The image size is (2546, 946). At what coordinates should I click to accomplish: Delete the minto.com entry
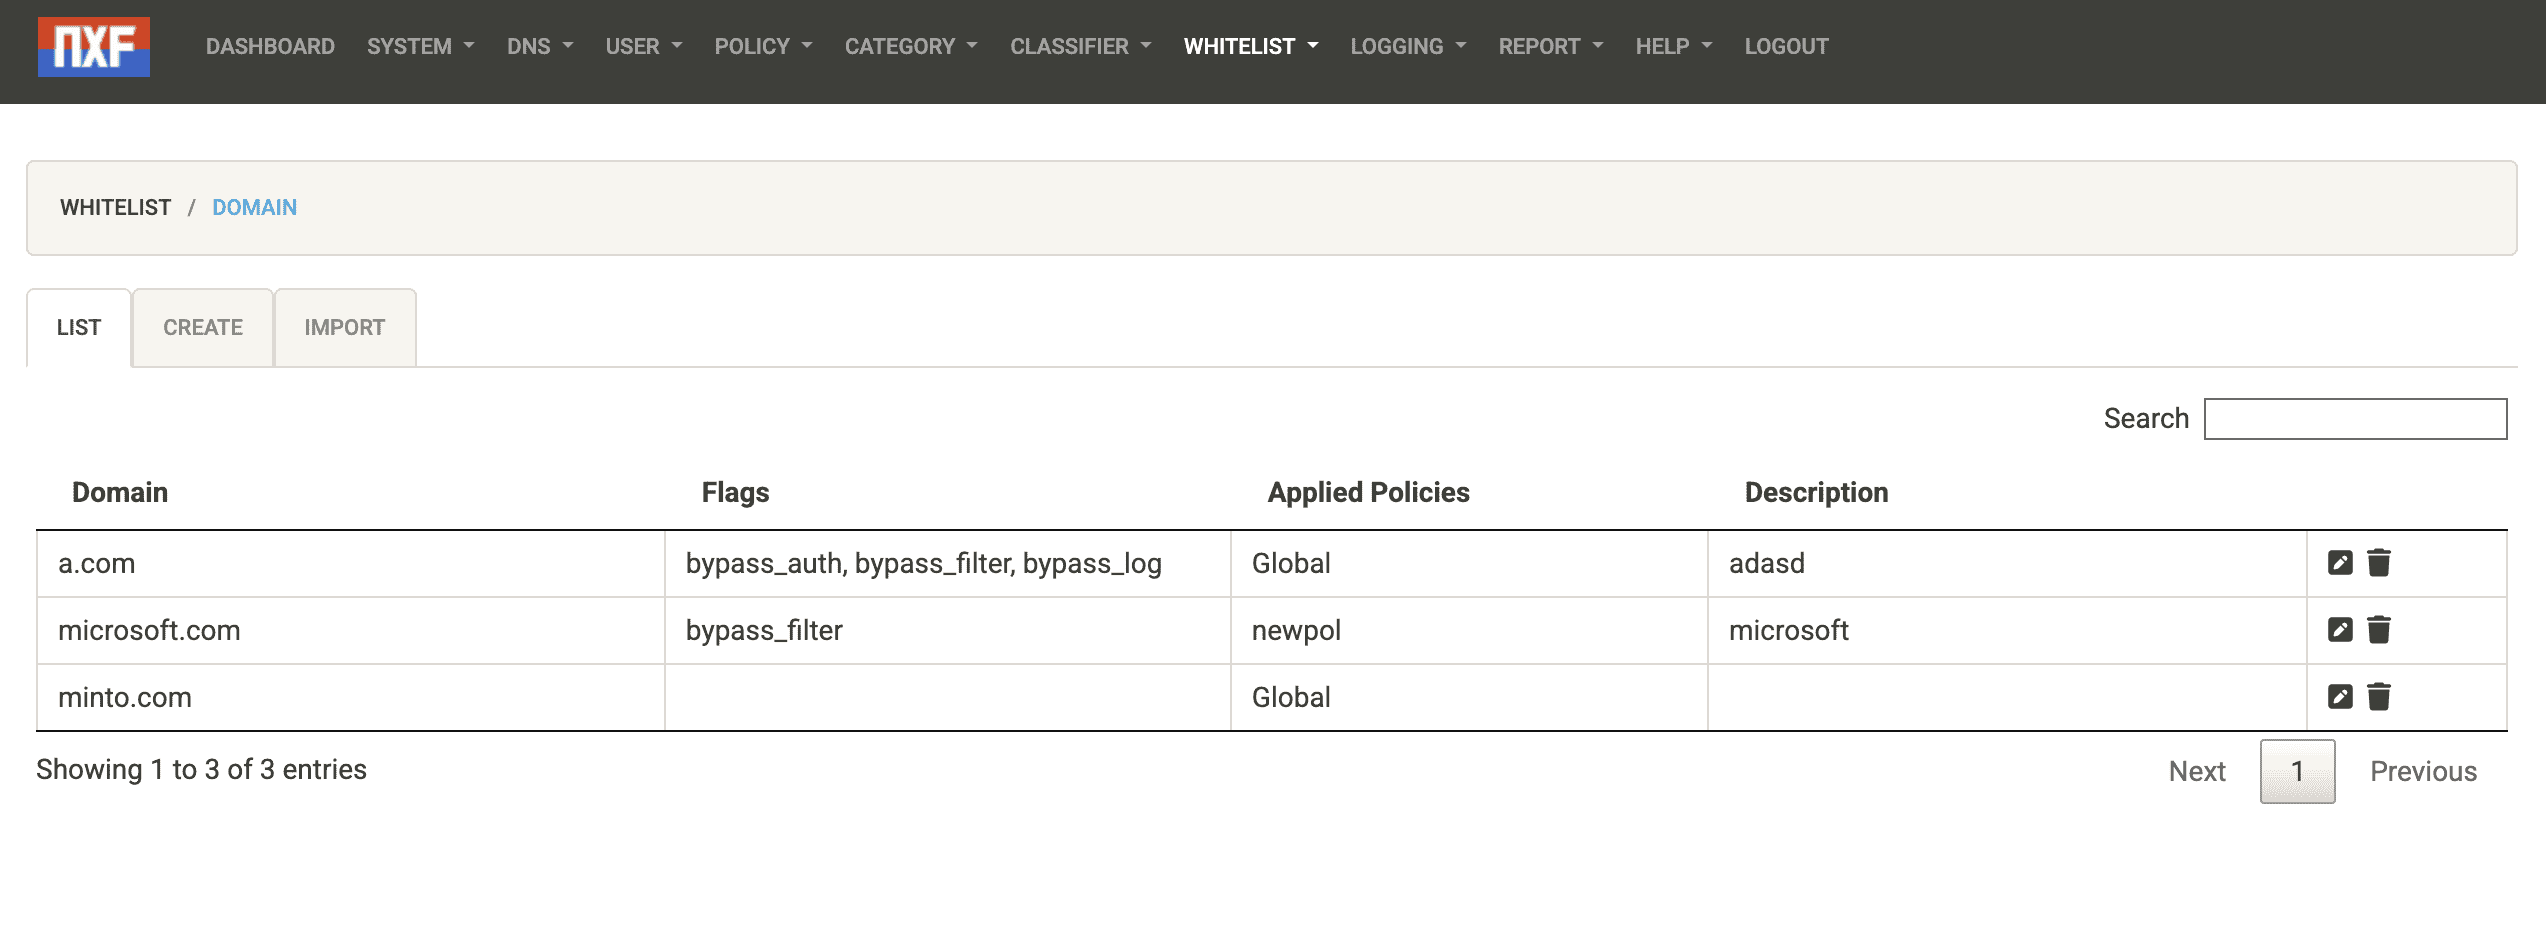(x=2379, y=697)
